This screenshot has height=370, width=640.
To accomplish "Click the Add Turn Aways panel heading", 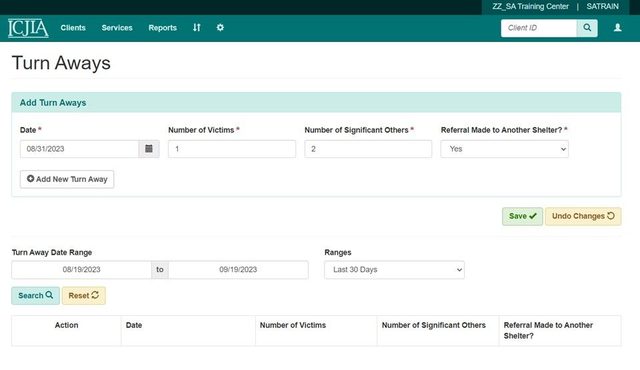I will [53, 103].
